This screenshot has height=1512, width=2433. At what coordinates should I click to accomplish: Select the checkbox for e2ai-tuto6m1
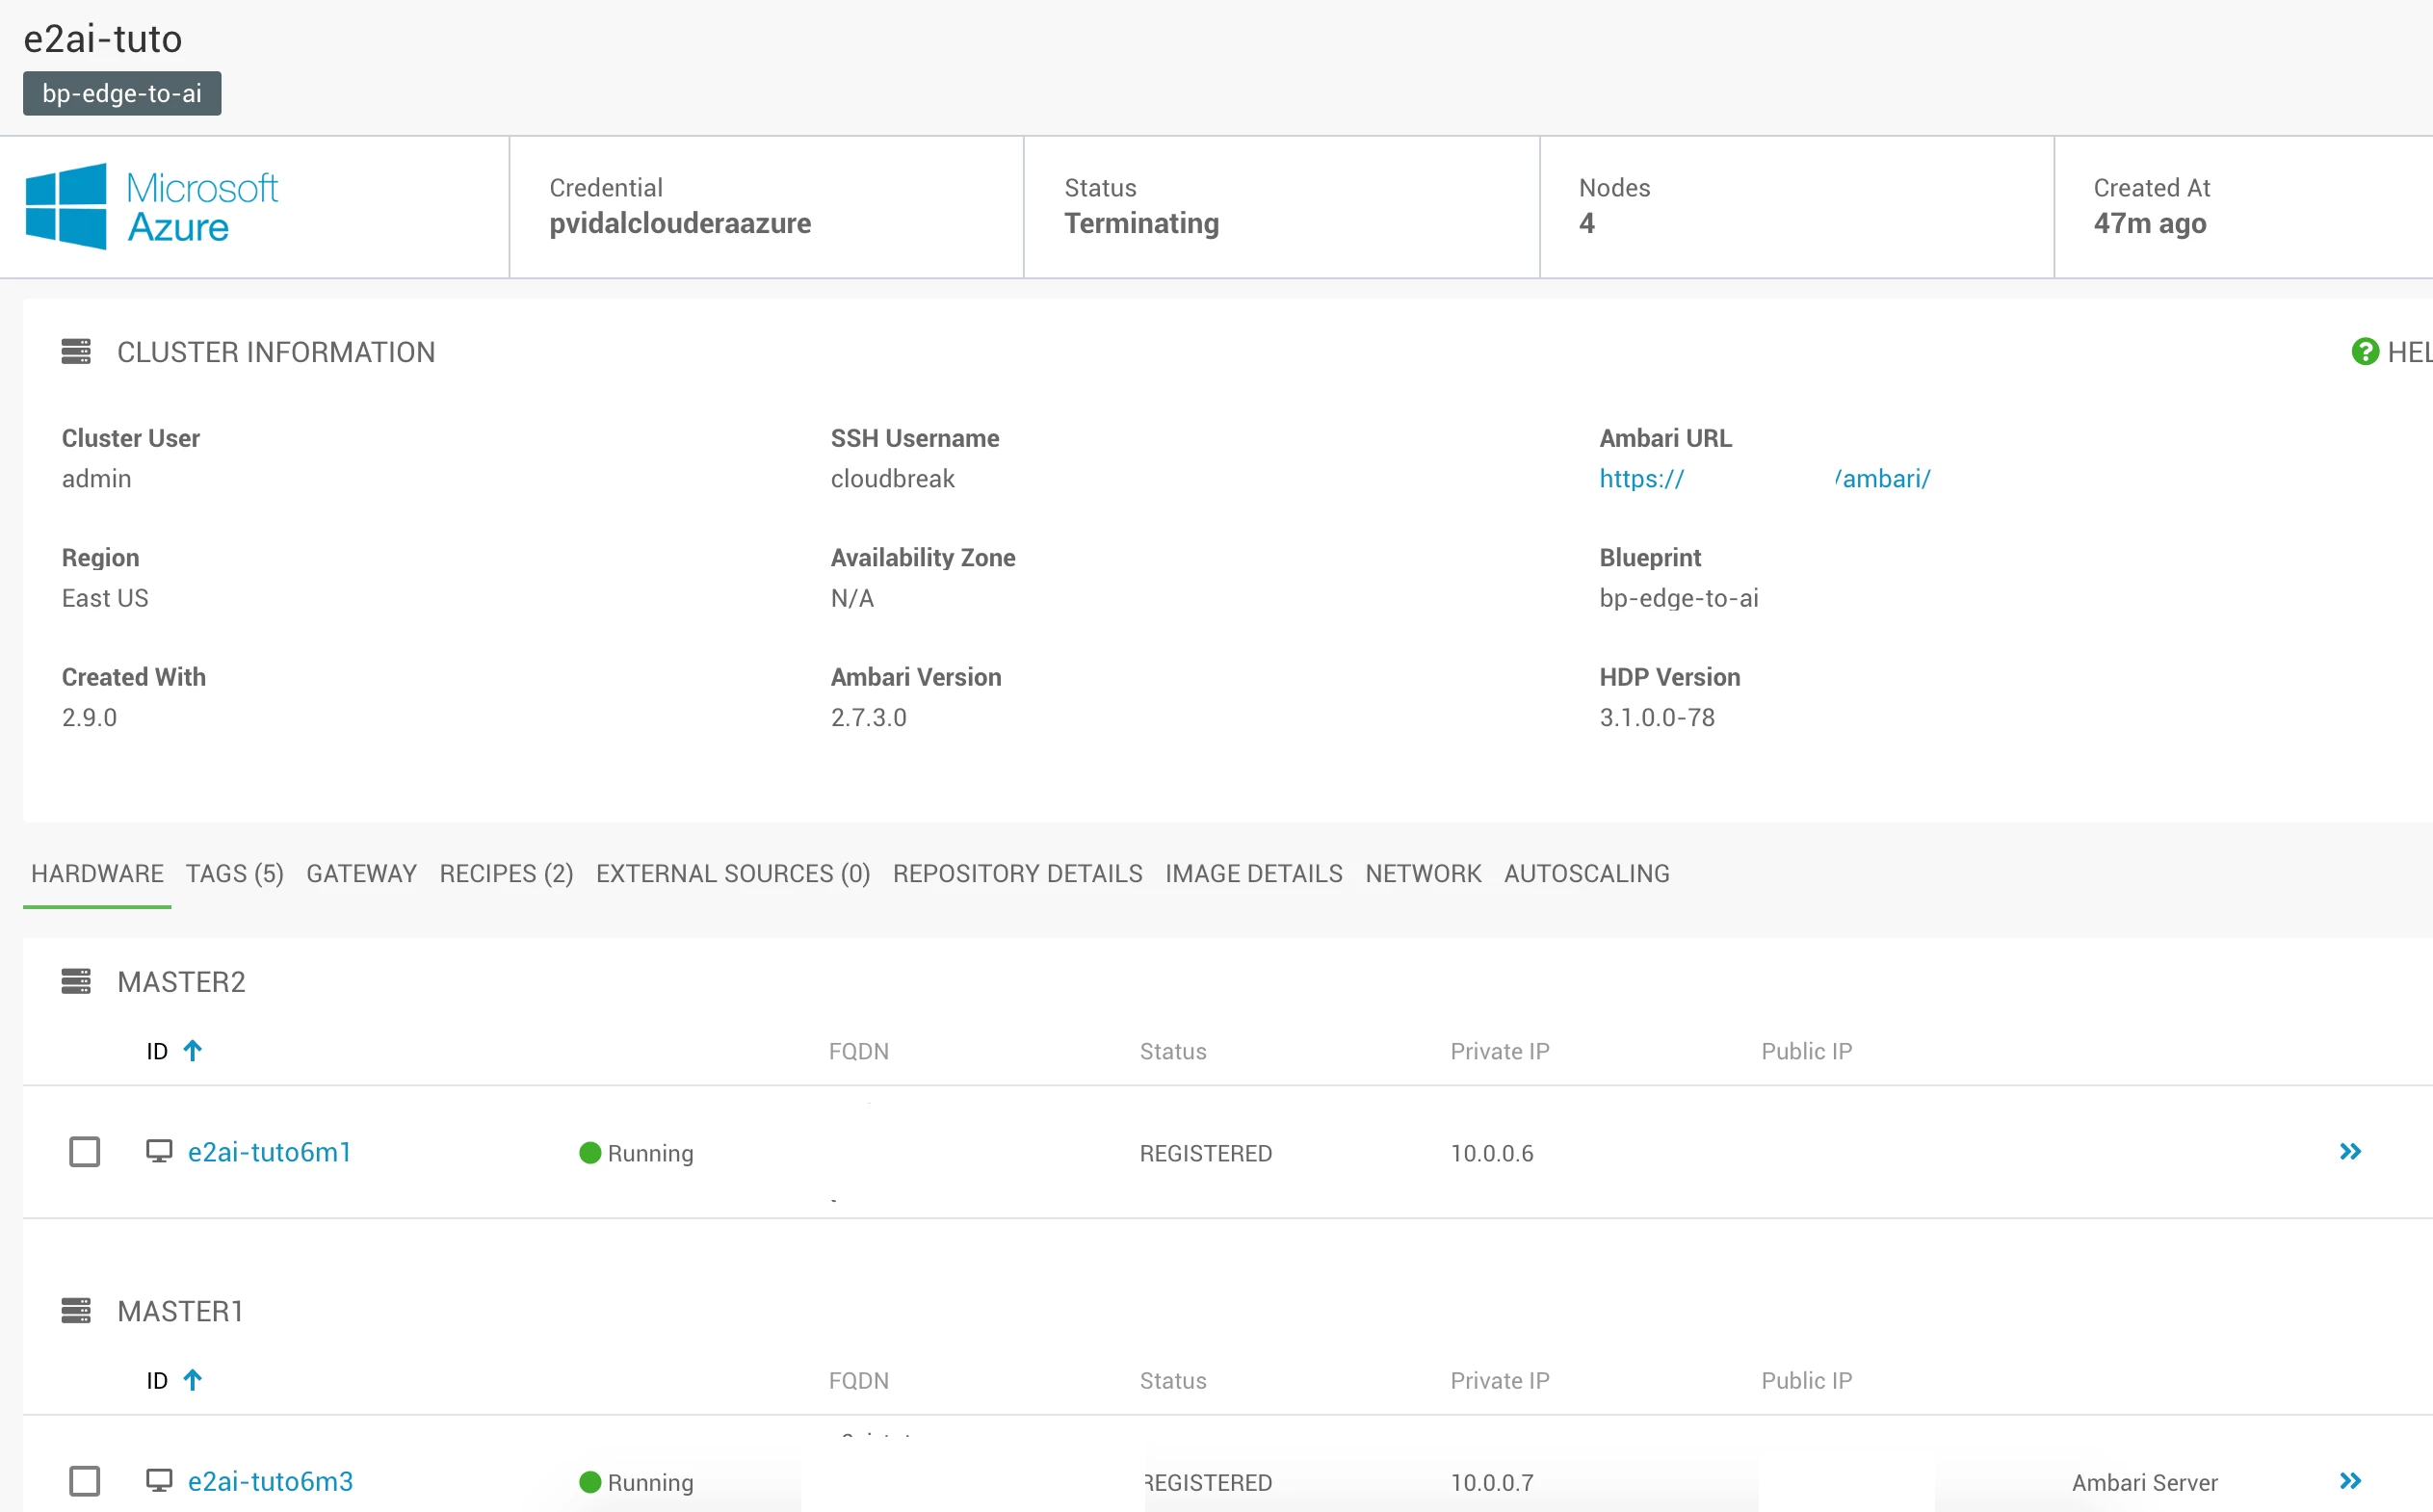[85, 1152]
